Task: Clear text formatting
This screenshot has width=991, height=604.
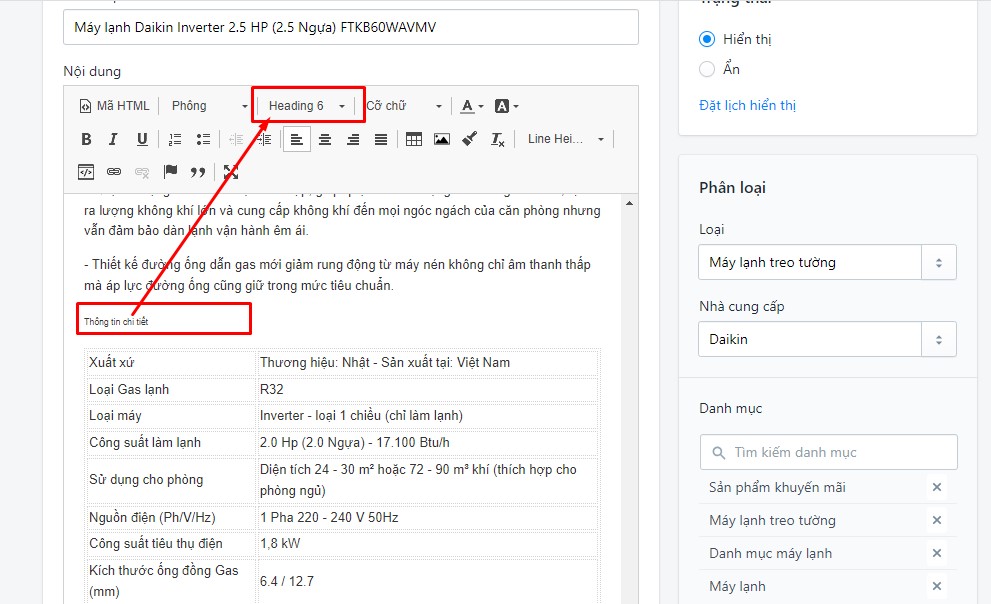Action: [497, 139]
